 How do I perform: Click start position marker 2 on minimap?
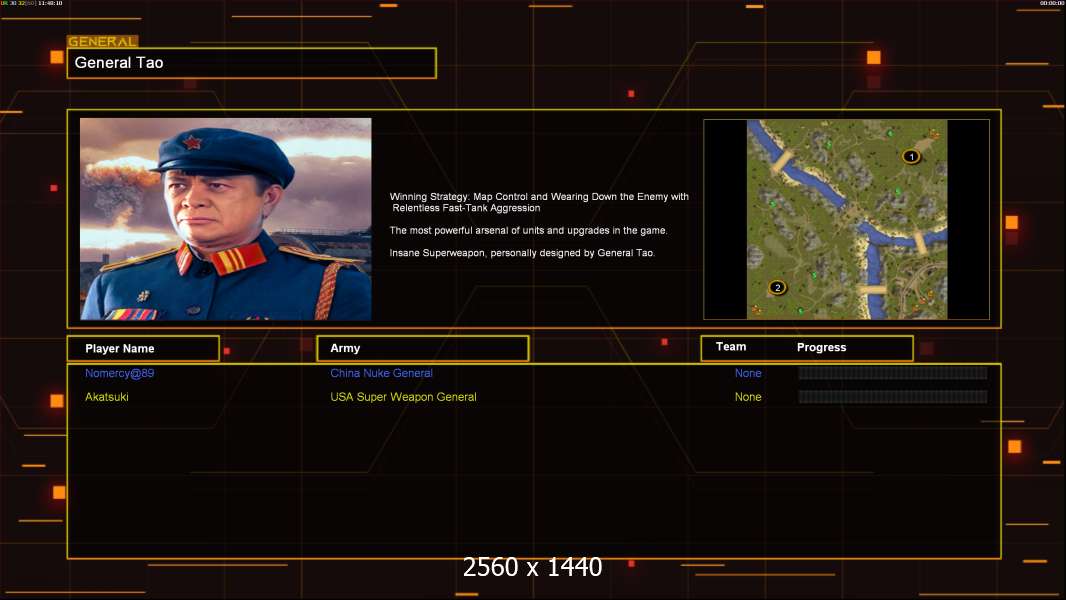(x=777, y=287)
